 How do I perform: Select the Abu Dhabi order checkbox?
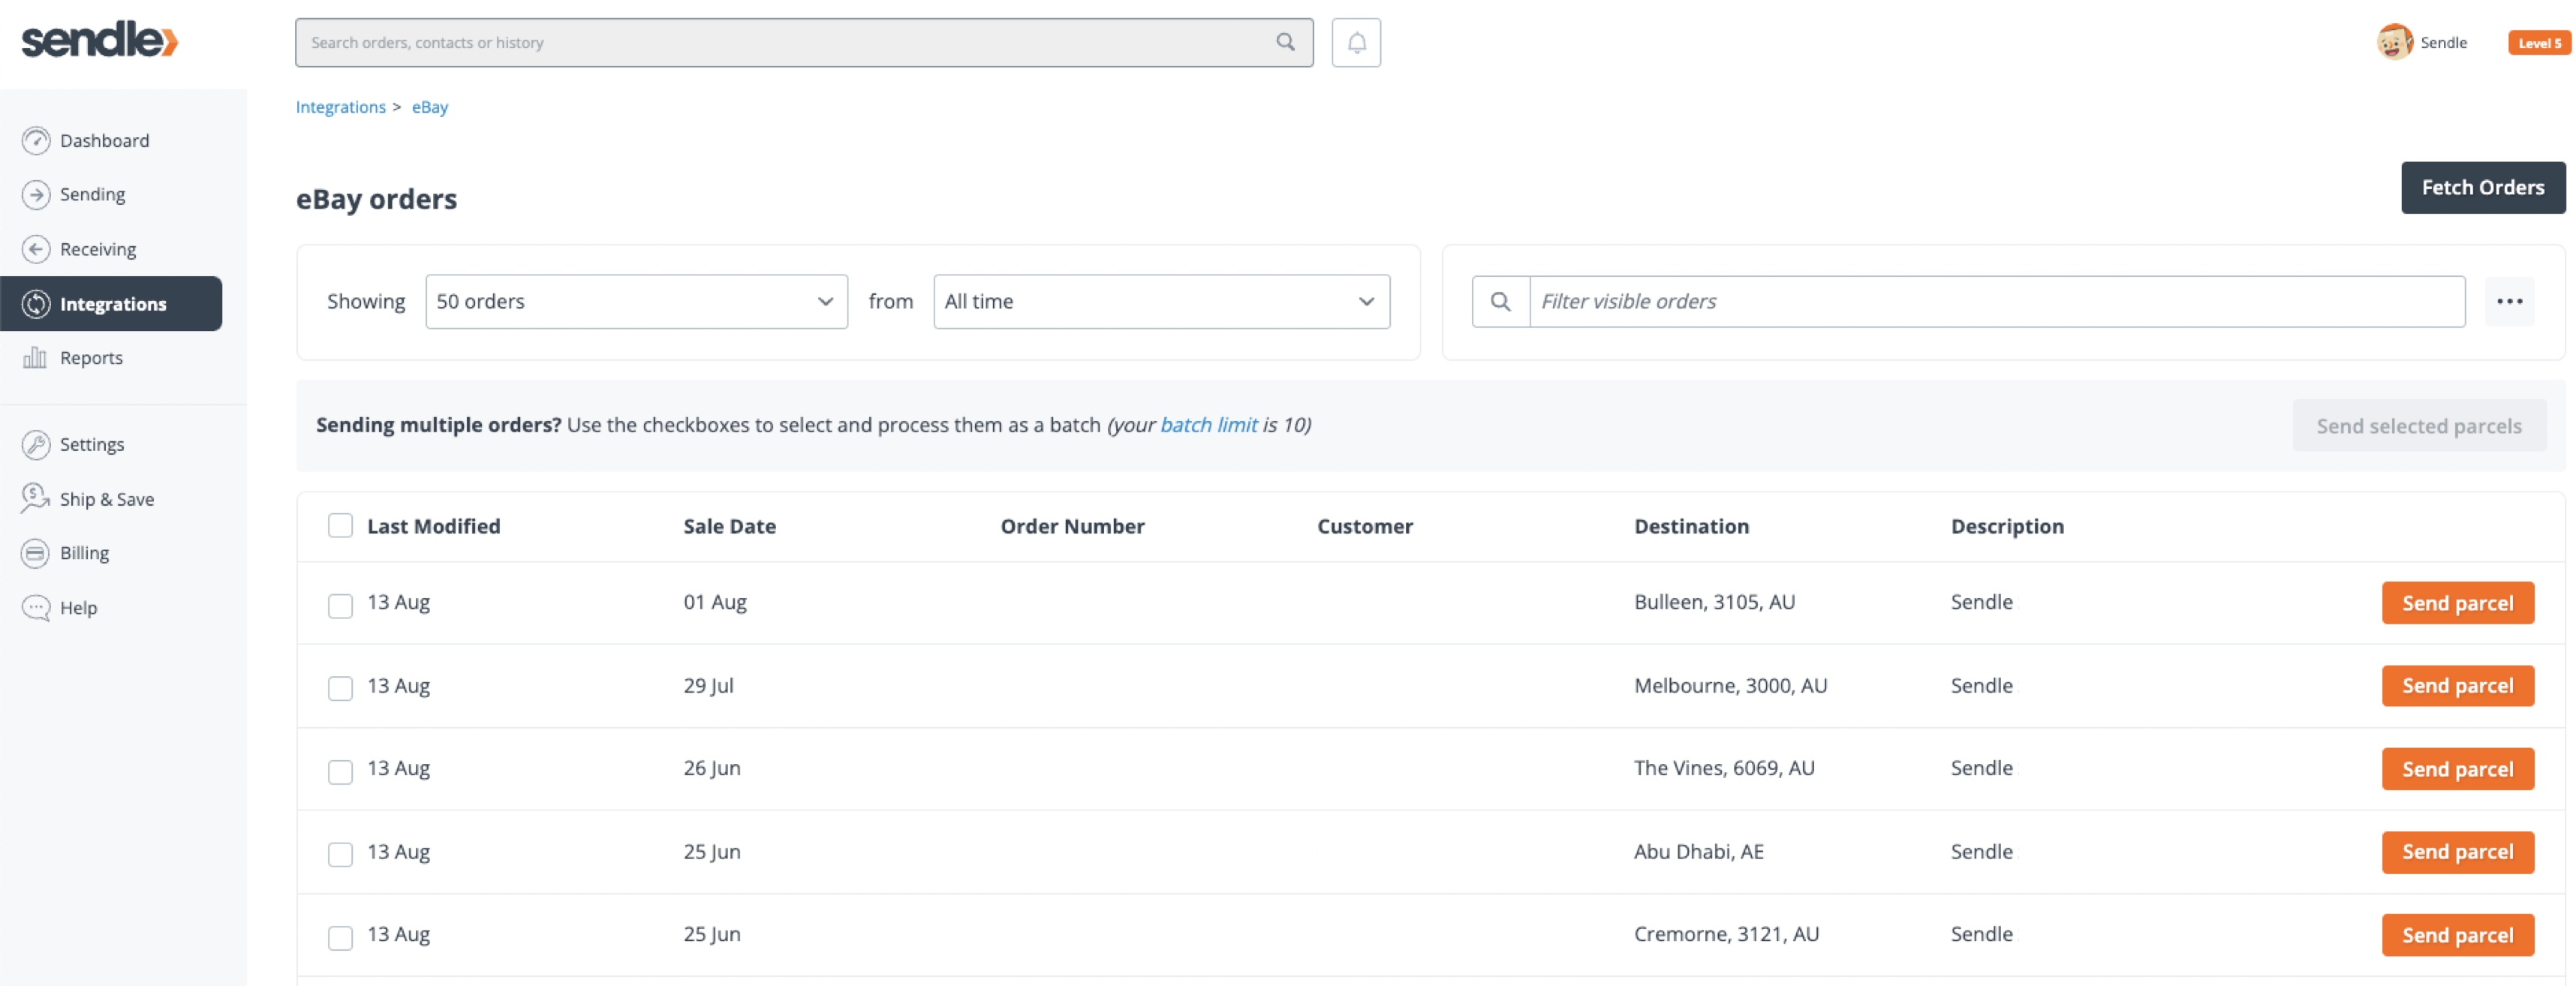(340, 855)
